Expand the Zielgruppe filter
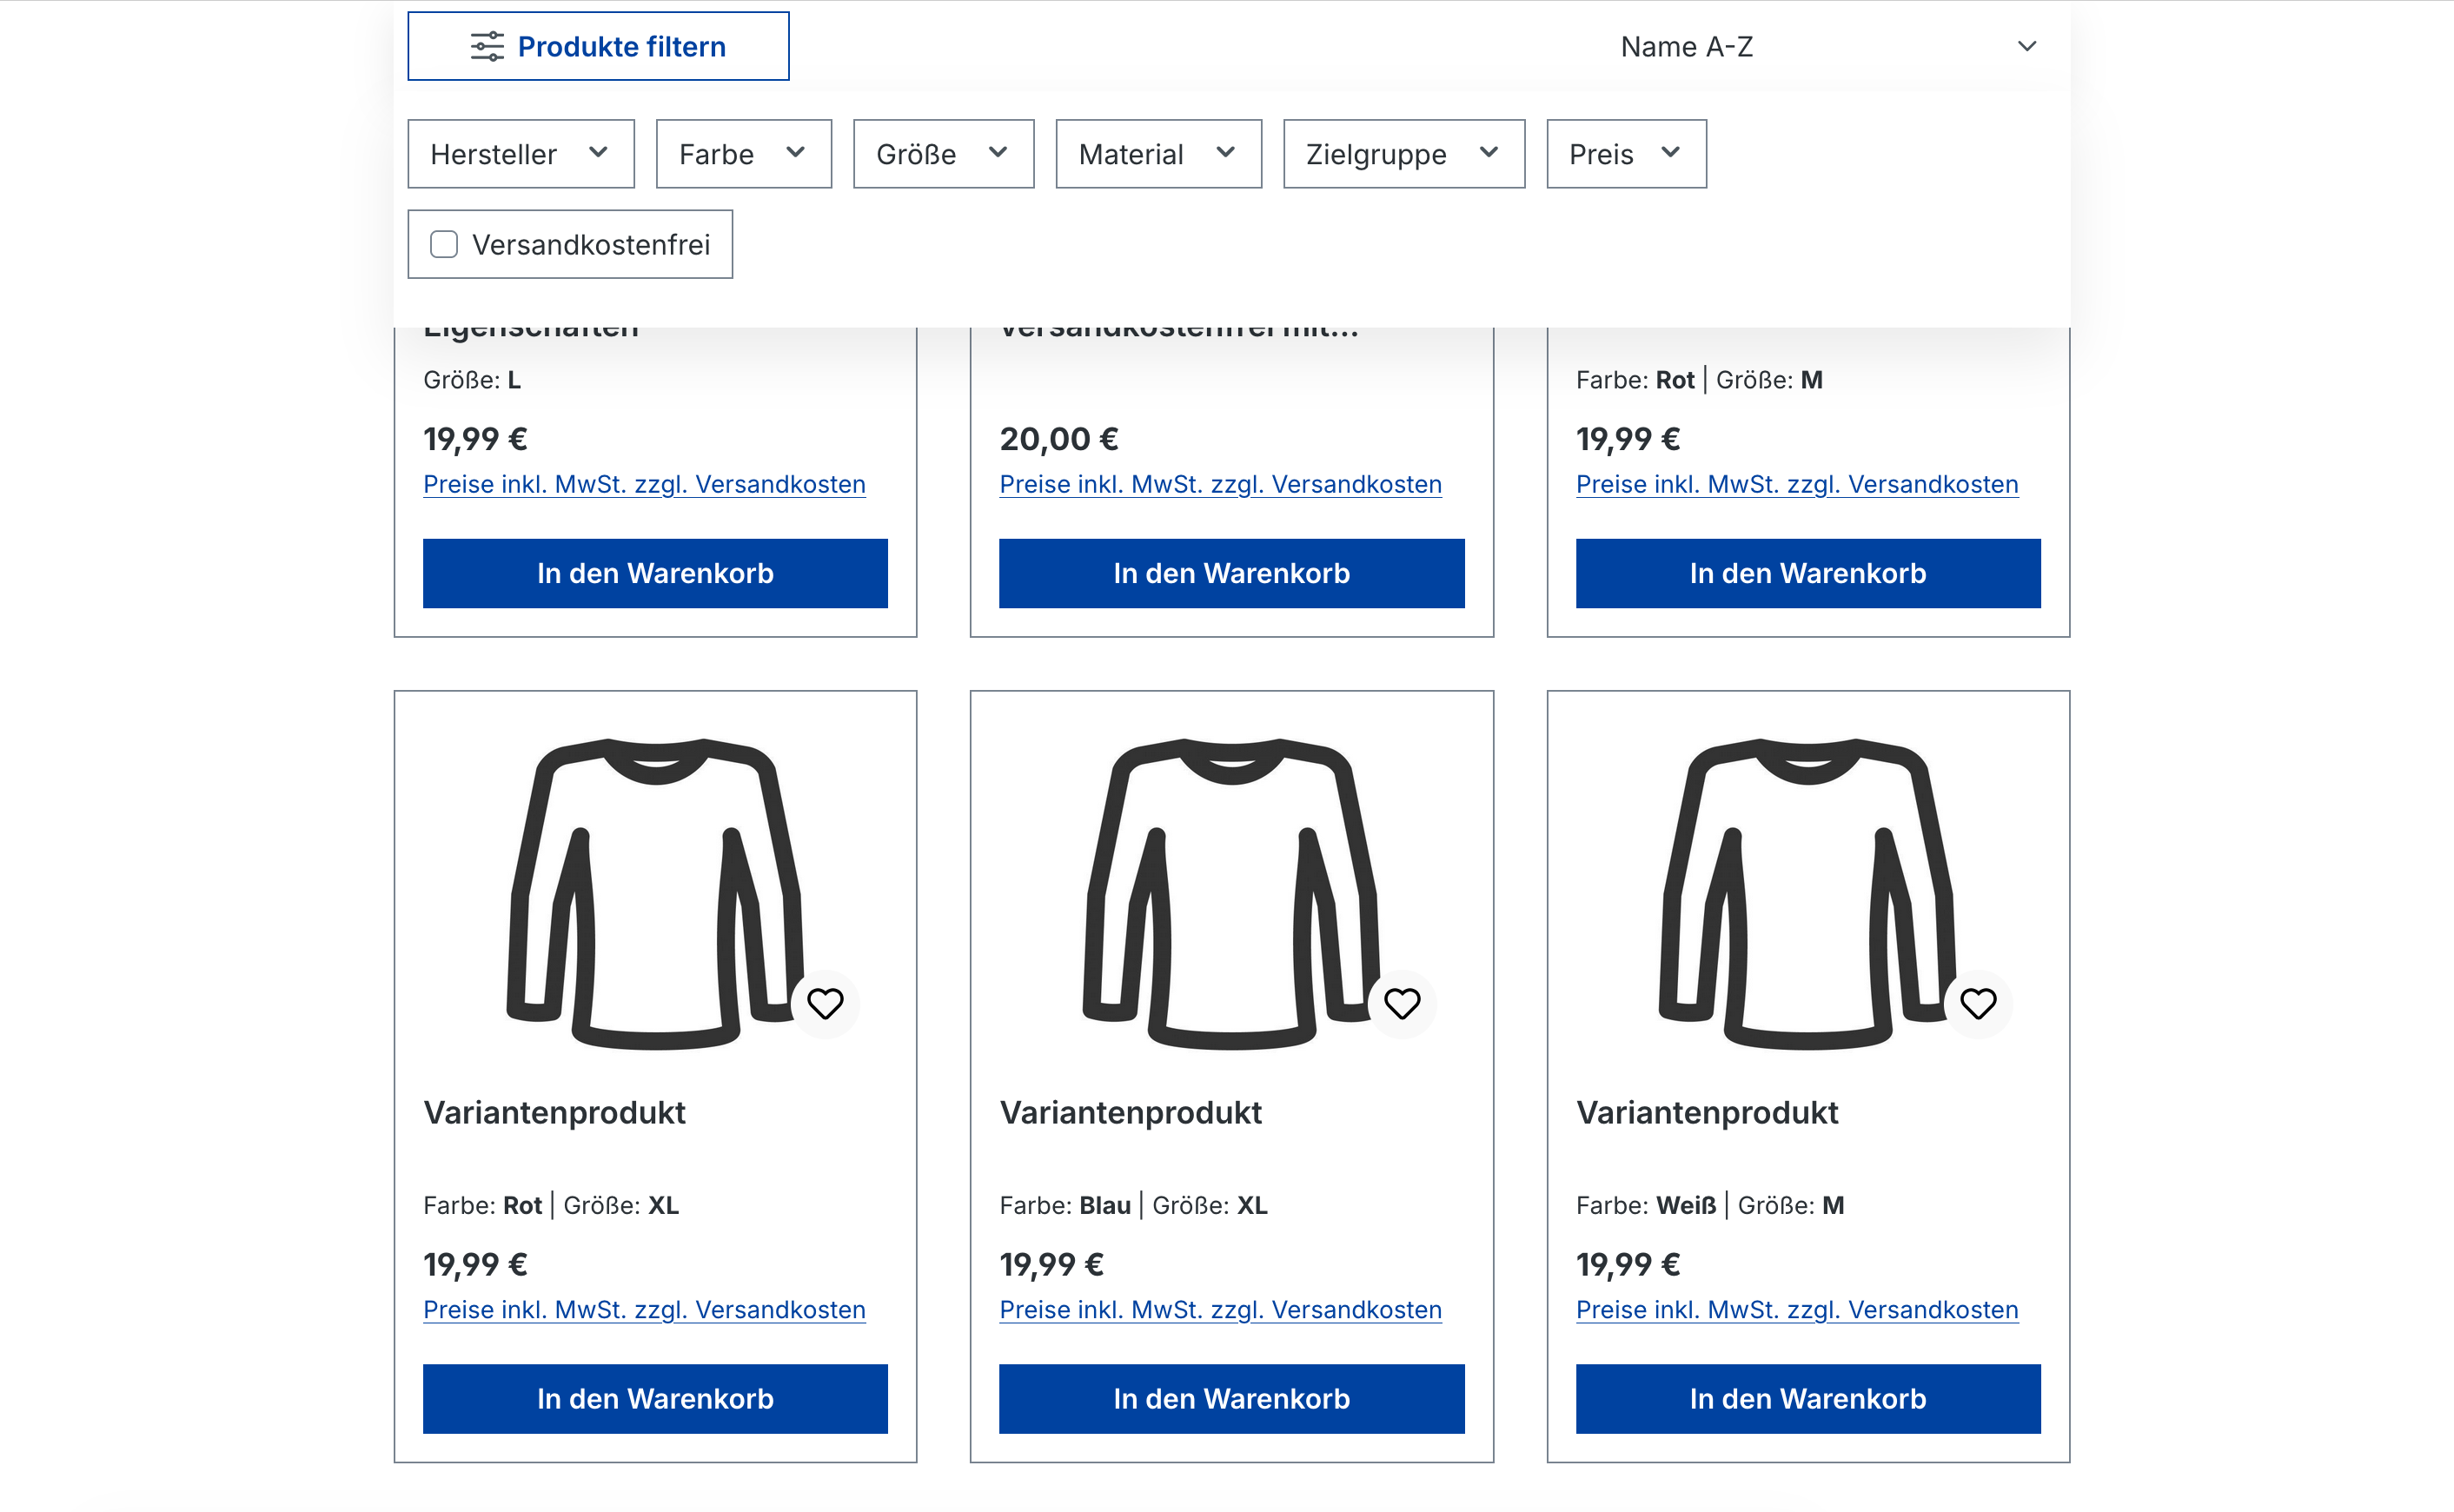 pyautogui.click(x=1404, y=154)
